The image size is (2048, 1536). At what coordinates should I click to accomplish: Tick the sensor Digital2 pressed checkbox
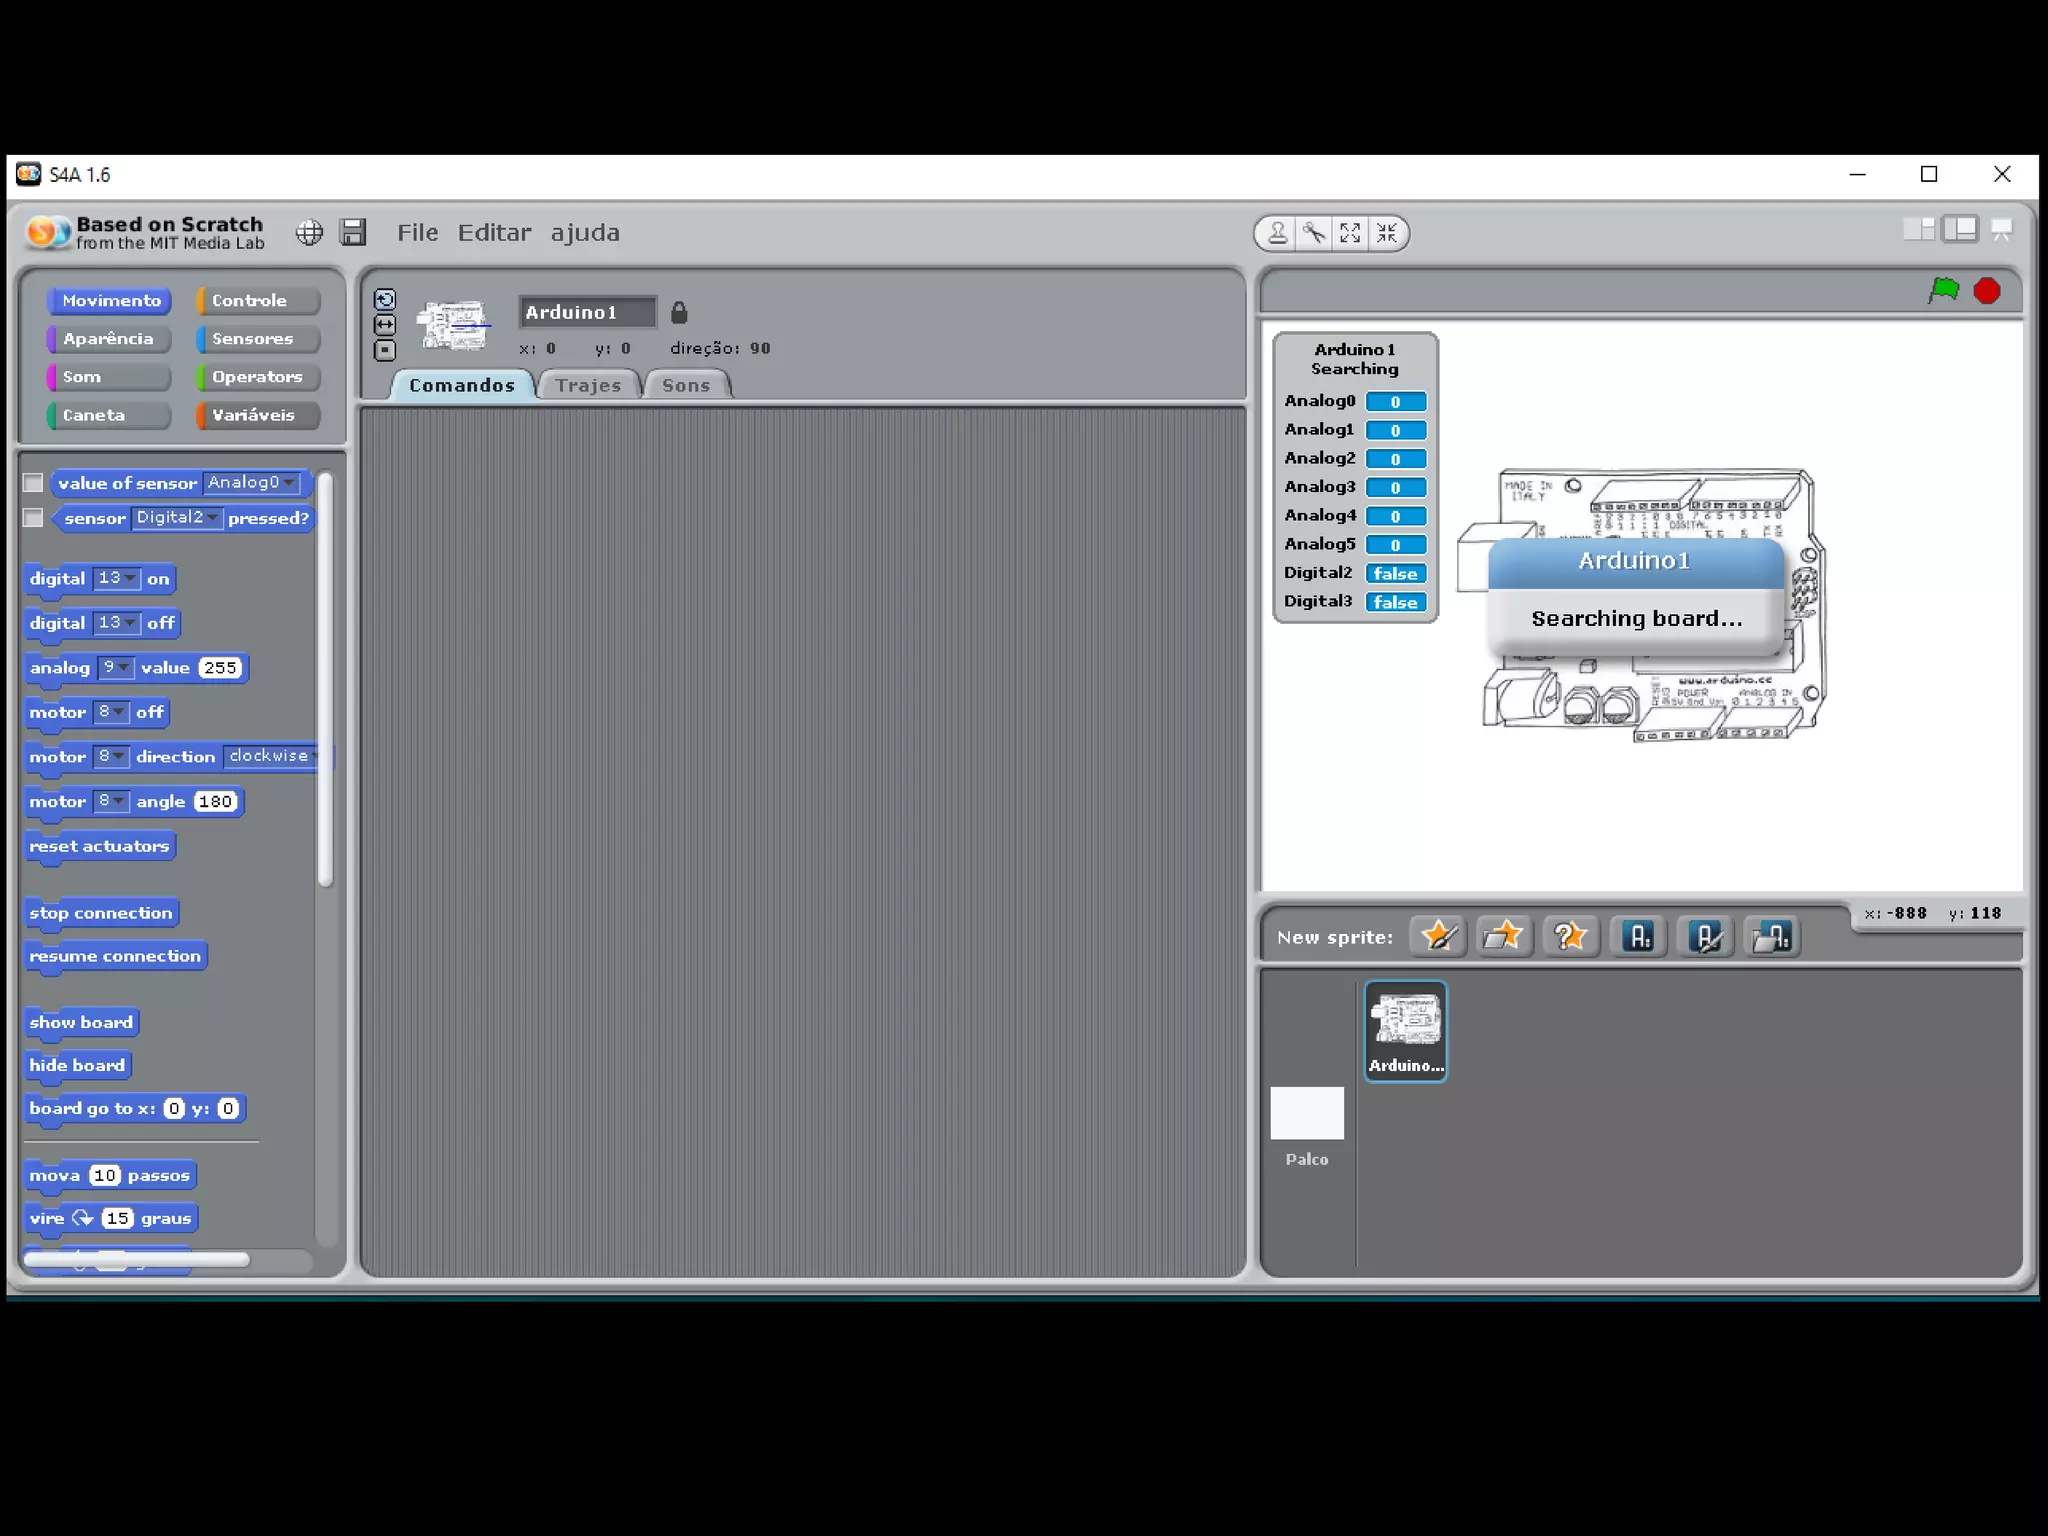click(x=33, y=518)
